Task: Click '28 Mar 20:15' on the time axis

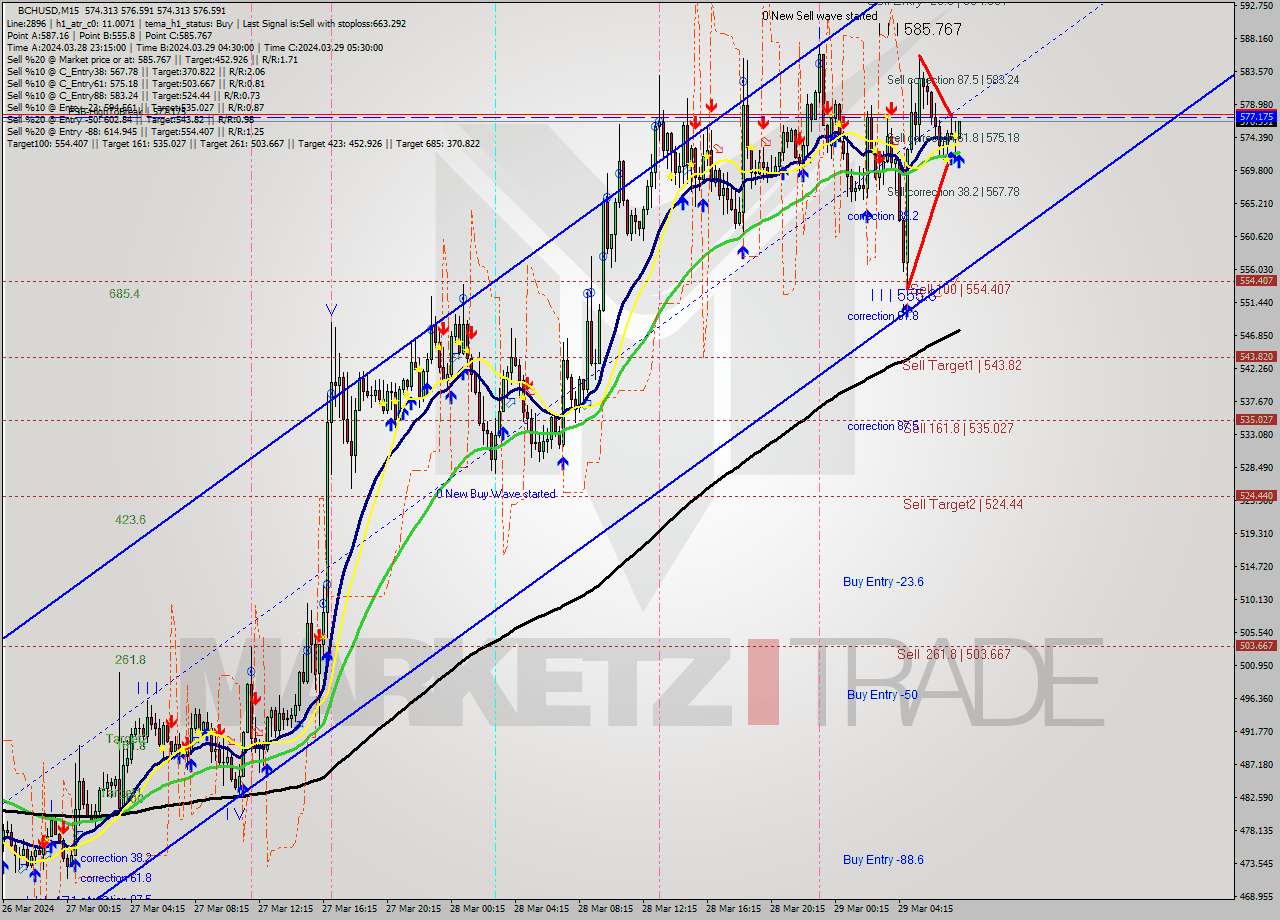Action: pos(798,910)
